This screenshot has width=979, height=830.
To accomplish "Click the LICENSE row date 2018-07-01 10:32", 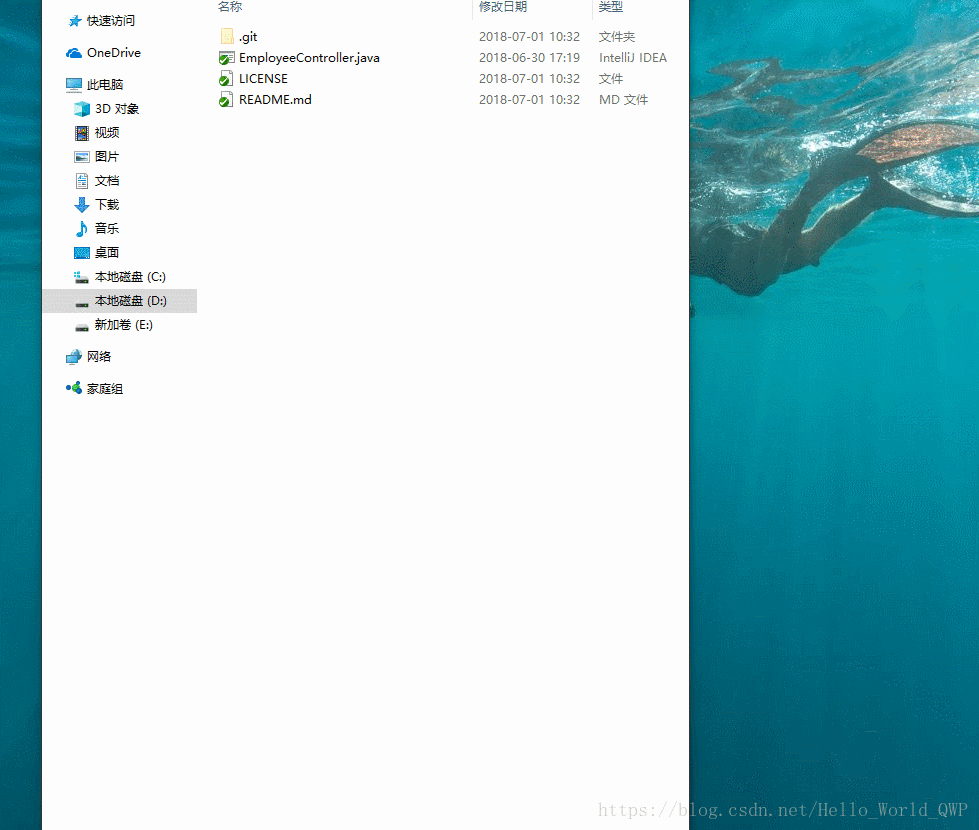I will [x=529, y=79].
